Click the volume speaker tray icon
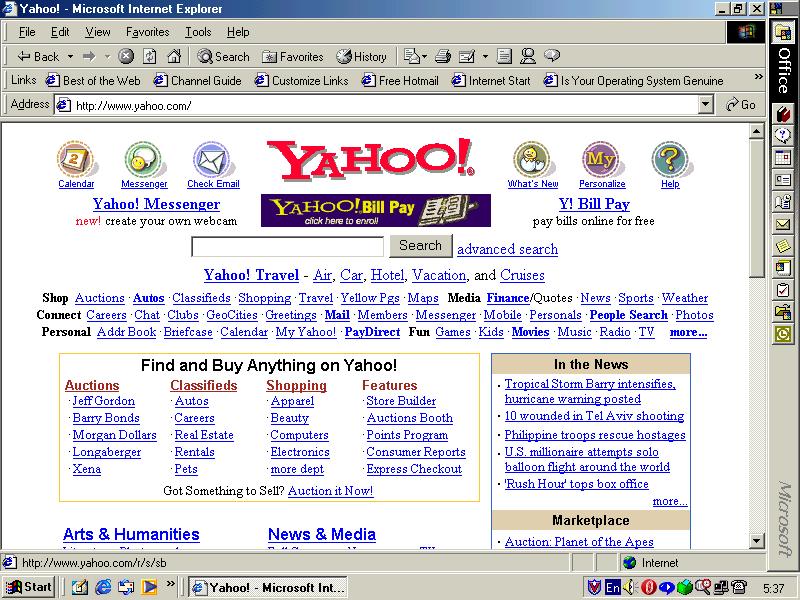800x600 pixels. click(629, 587)
